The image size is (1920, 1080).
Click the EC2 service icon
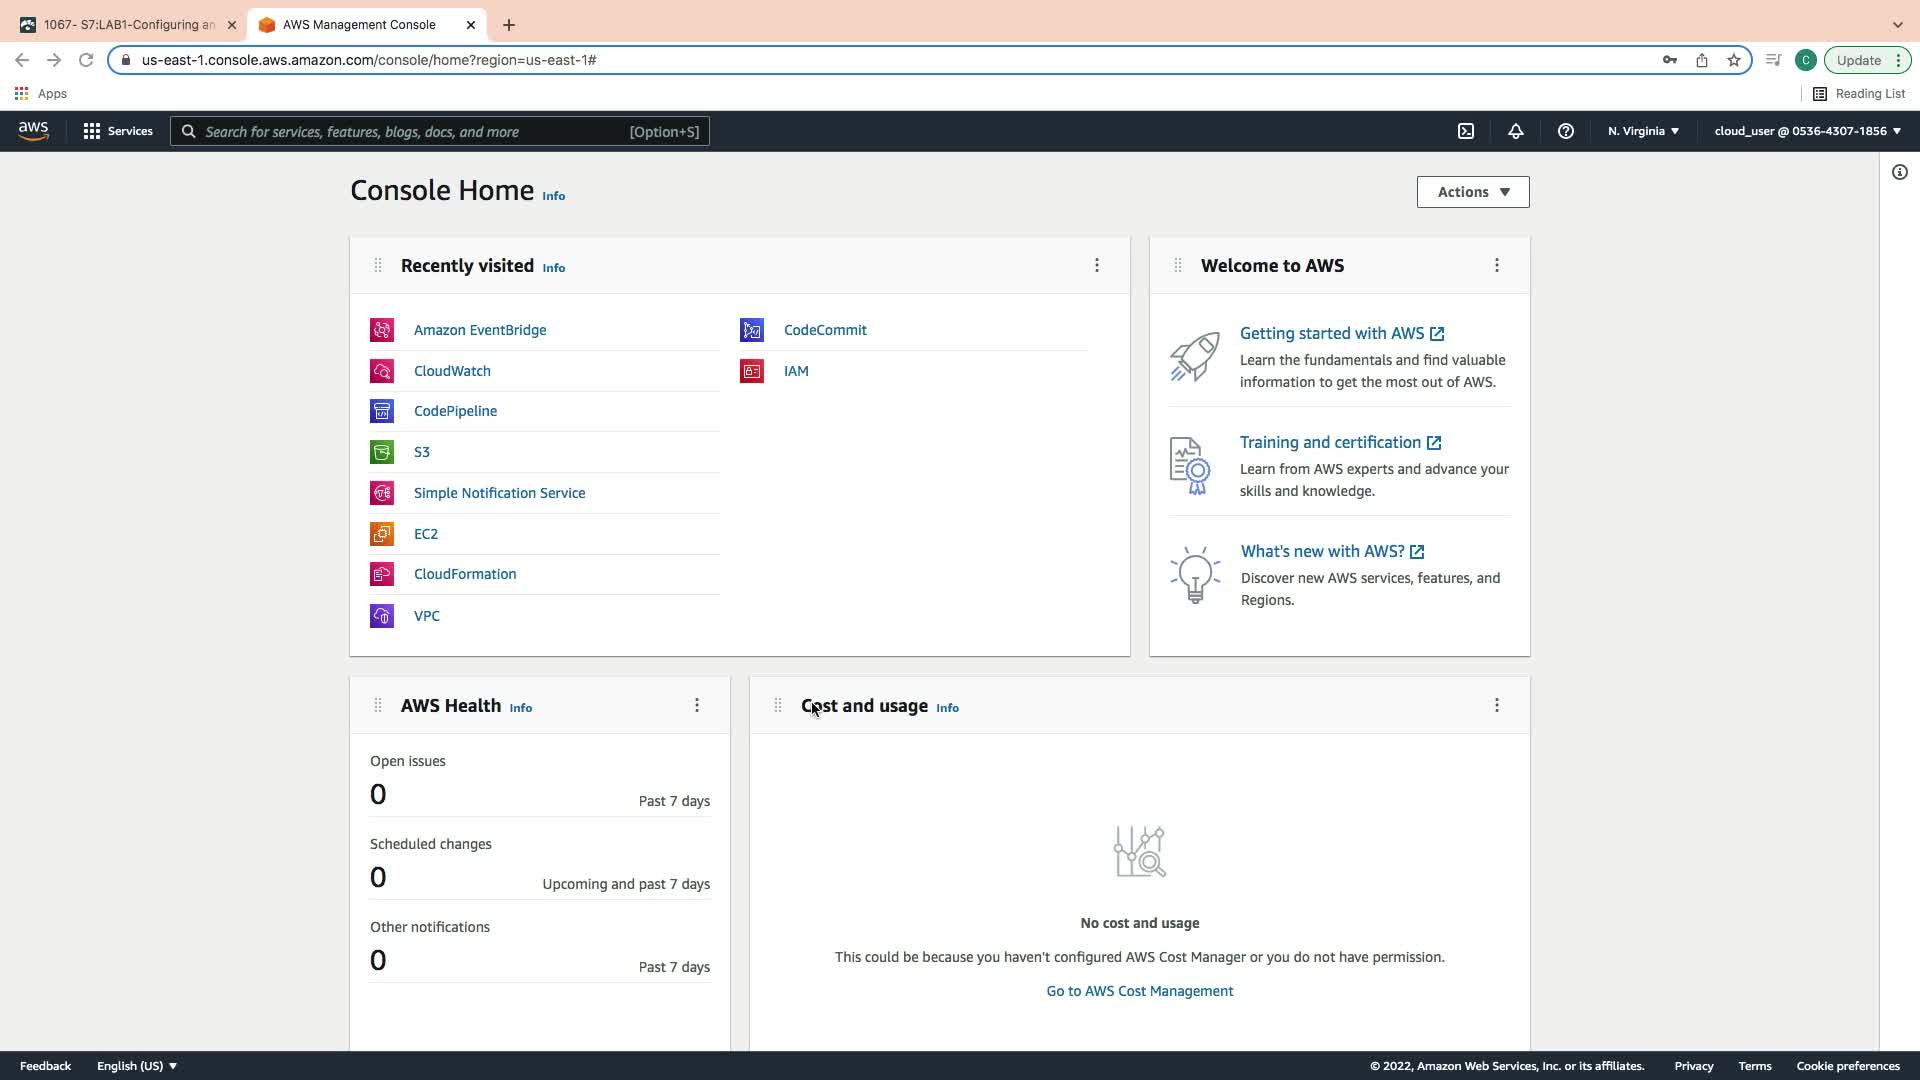tap(382, 534)
